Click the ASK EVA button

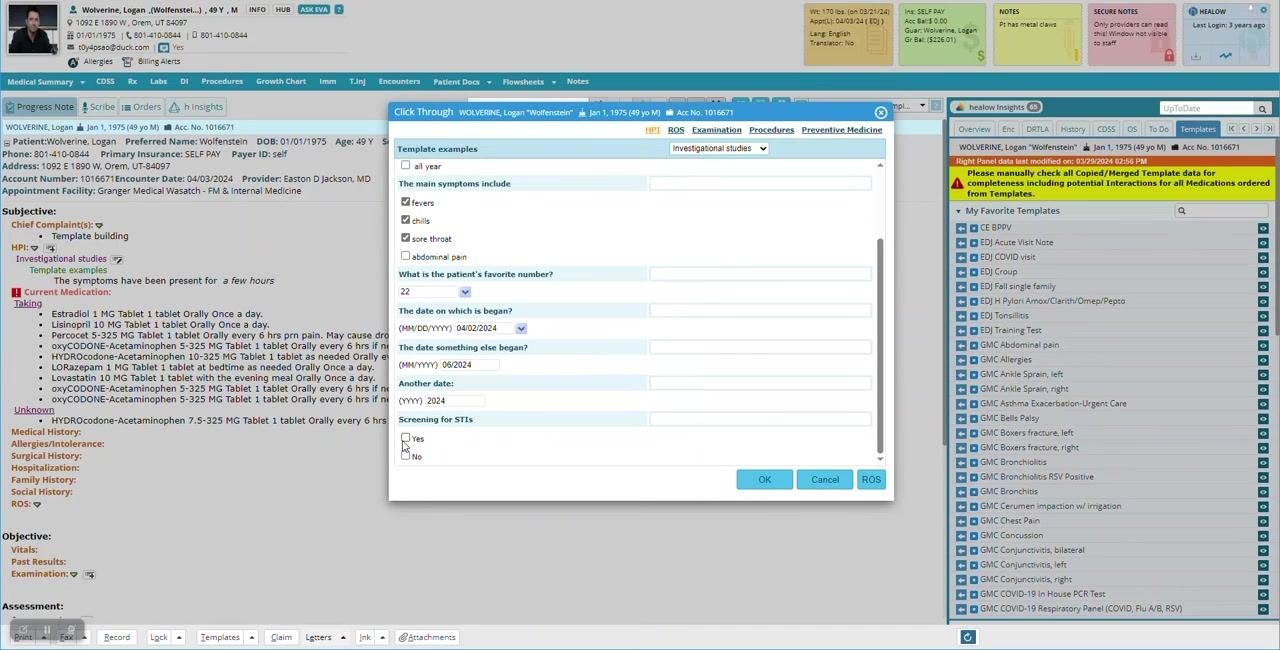coord(314,10)
